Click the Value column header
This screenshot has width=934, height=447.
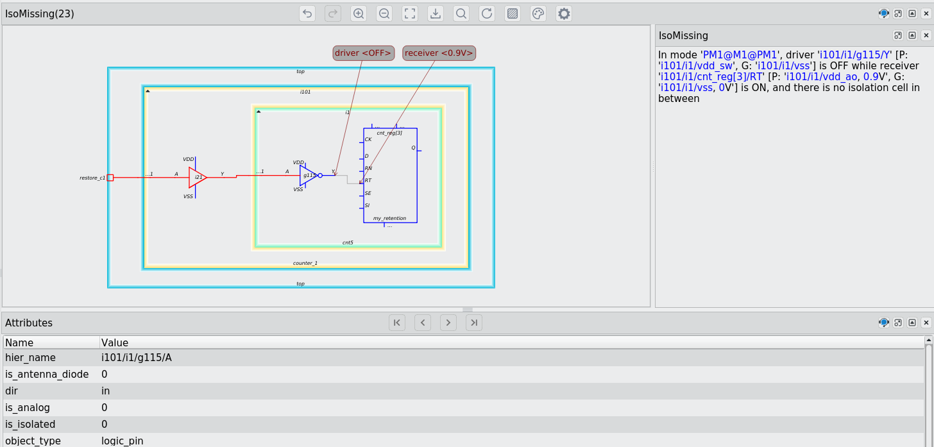511,343
